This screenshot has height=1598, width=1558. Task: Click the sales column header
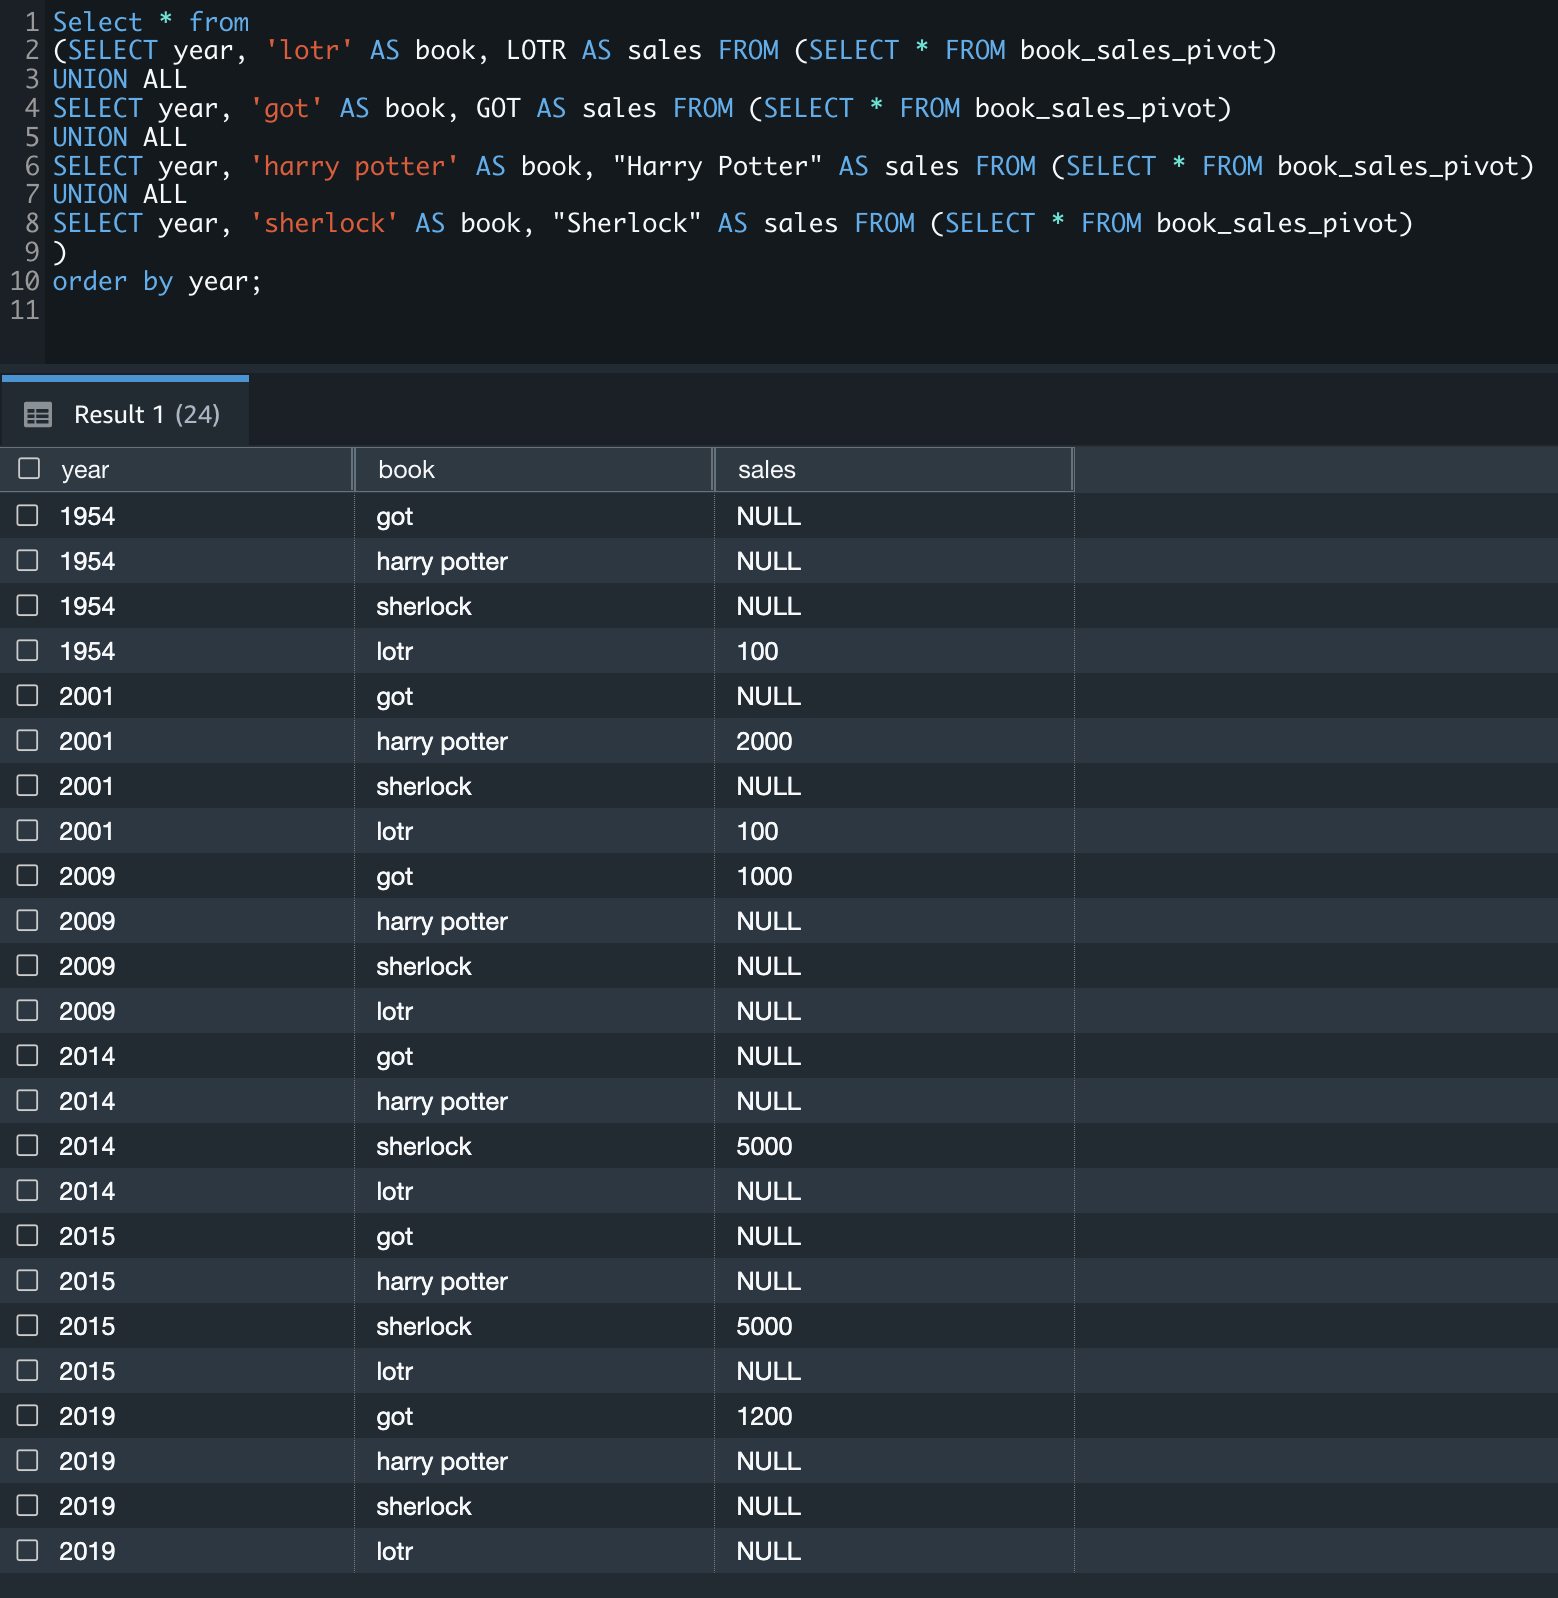[x=766, y=470]
